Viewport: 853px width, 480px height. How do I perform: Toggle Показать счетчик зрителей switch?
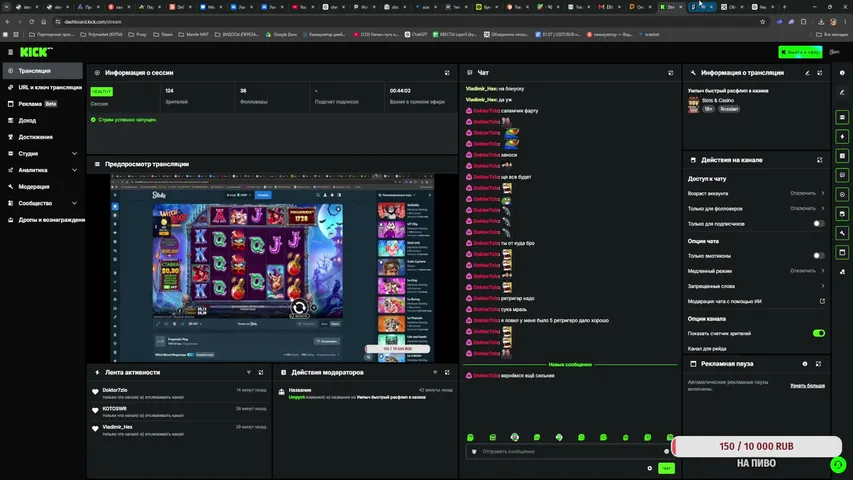pos(818,333)
